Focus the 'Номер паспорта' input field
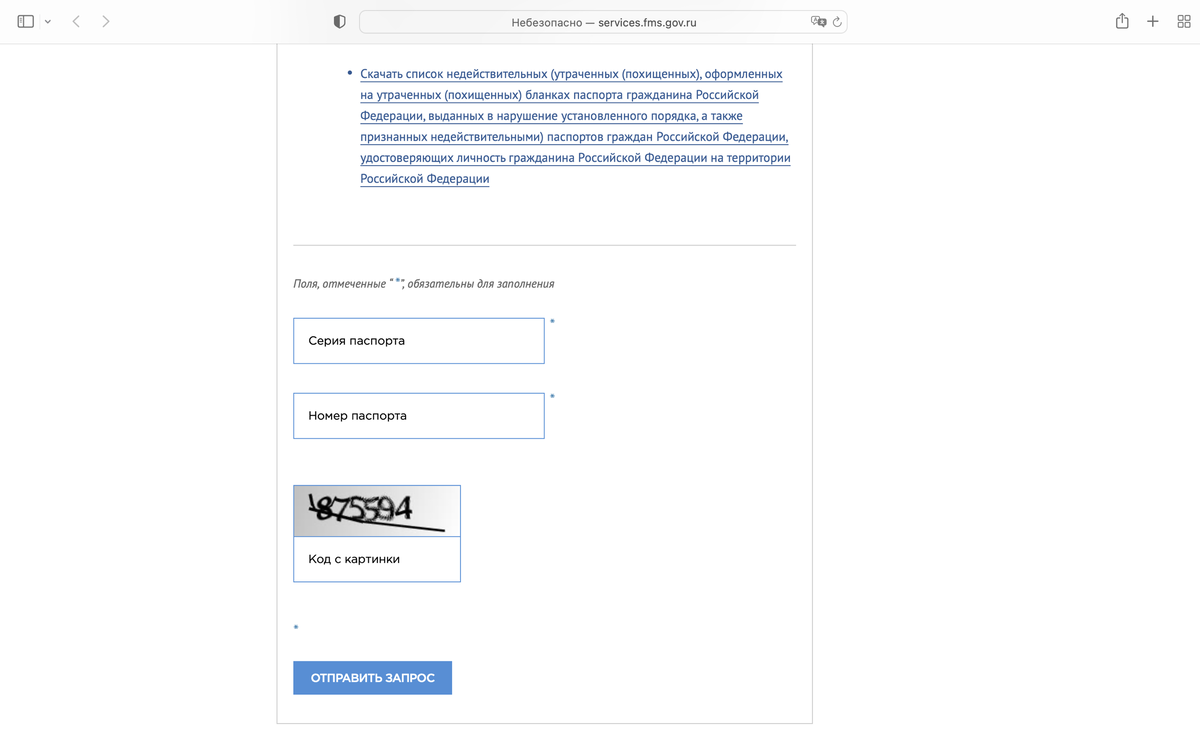 click(x=419, y=416)
